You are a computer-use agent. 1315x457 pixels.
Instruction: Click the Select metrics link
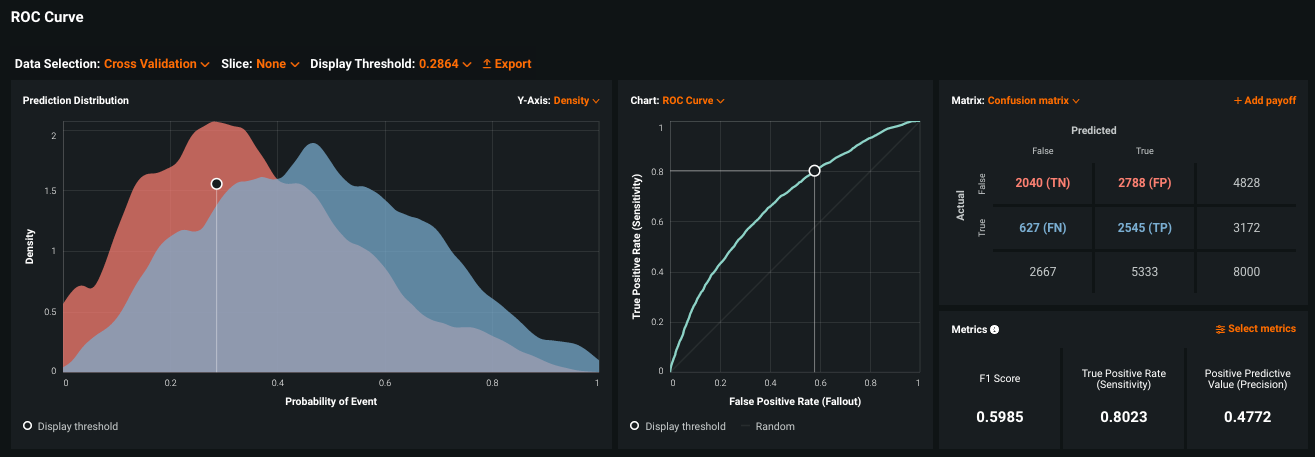point(1261,329)
